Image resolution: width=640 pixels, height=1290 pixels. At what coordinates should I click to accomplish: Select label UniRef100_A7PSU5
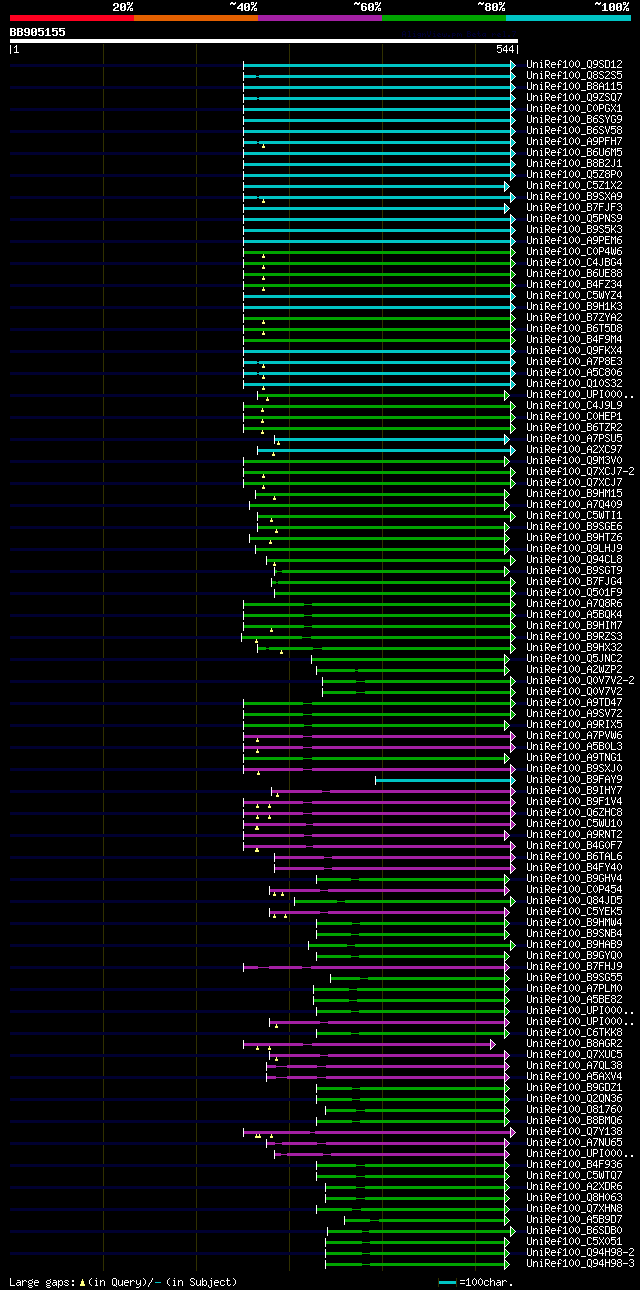(574, 439)
